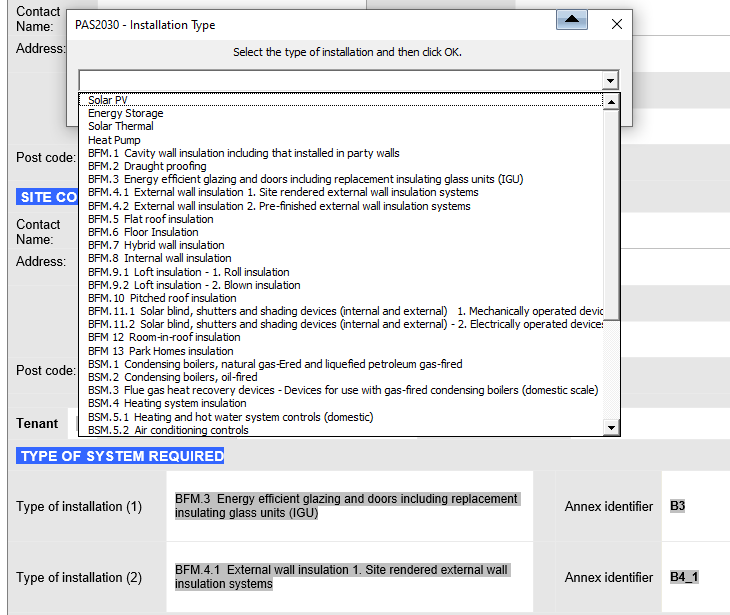This screenshot has height=615, width=730.
Task: Choose BFM.2 Draught proofing
Action: click(x=147, y=166)
